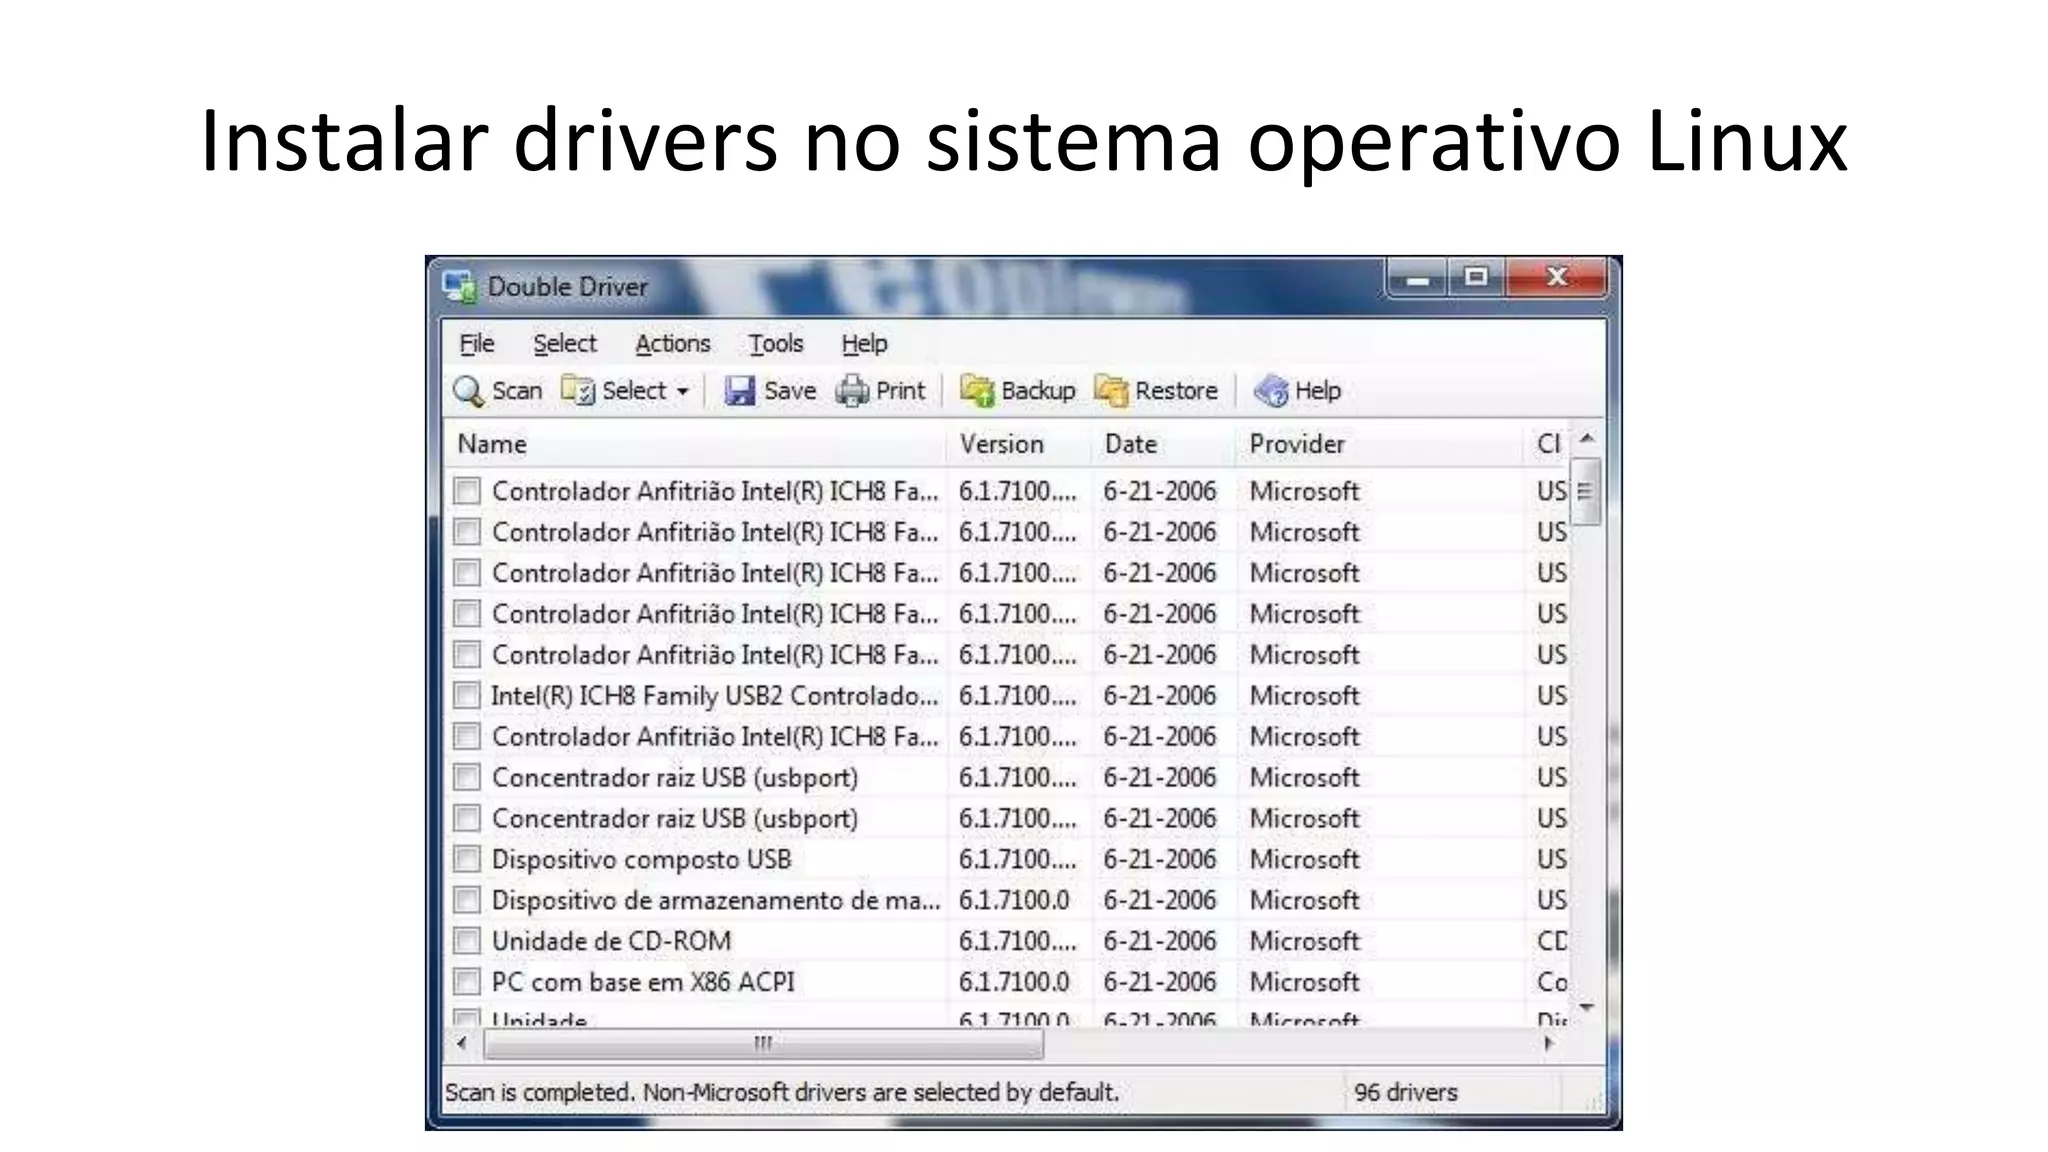The image size is (2048, 1152).
Task: Close the Double Driver window
Action: pos(1556,278)
